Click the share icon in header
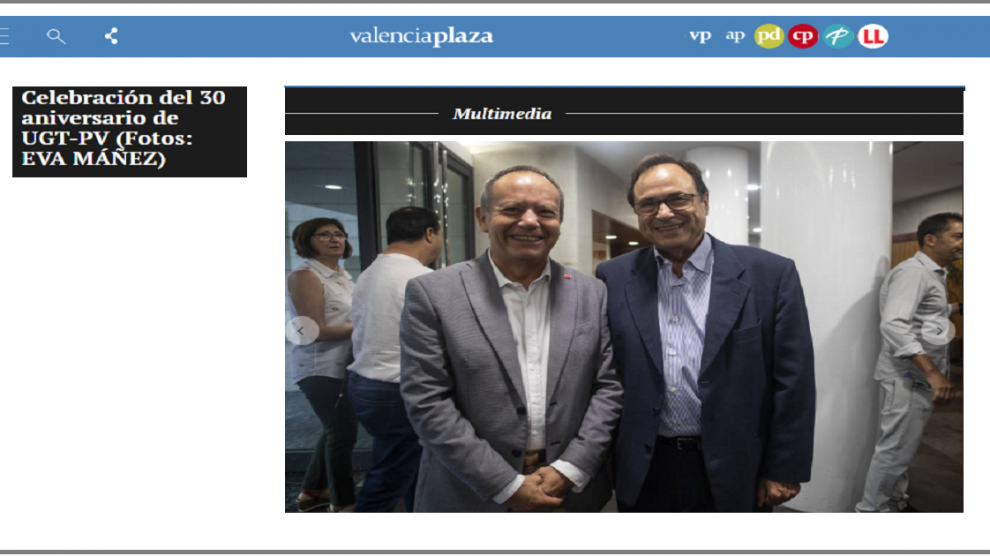990x556 pixels. tap(111, 36)
